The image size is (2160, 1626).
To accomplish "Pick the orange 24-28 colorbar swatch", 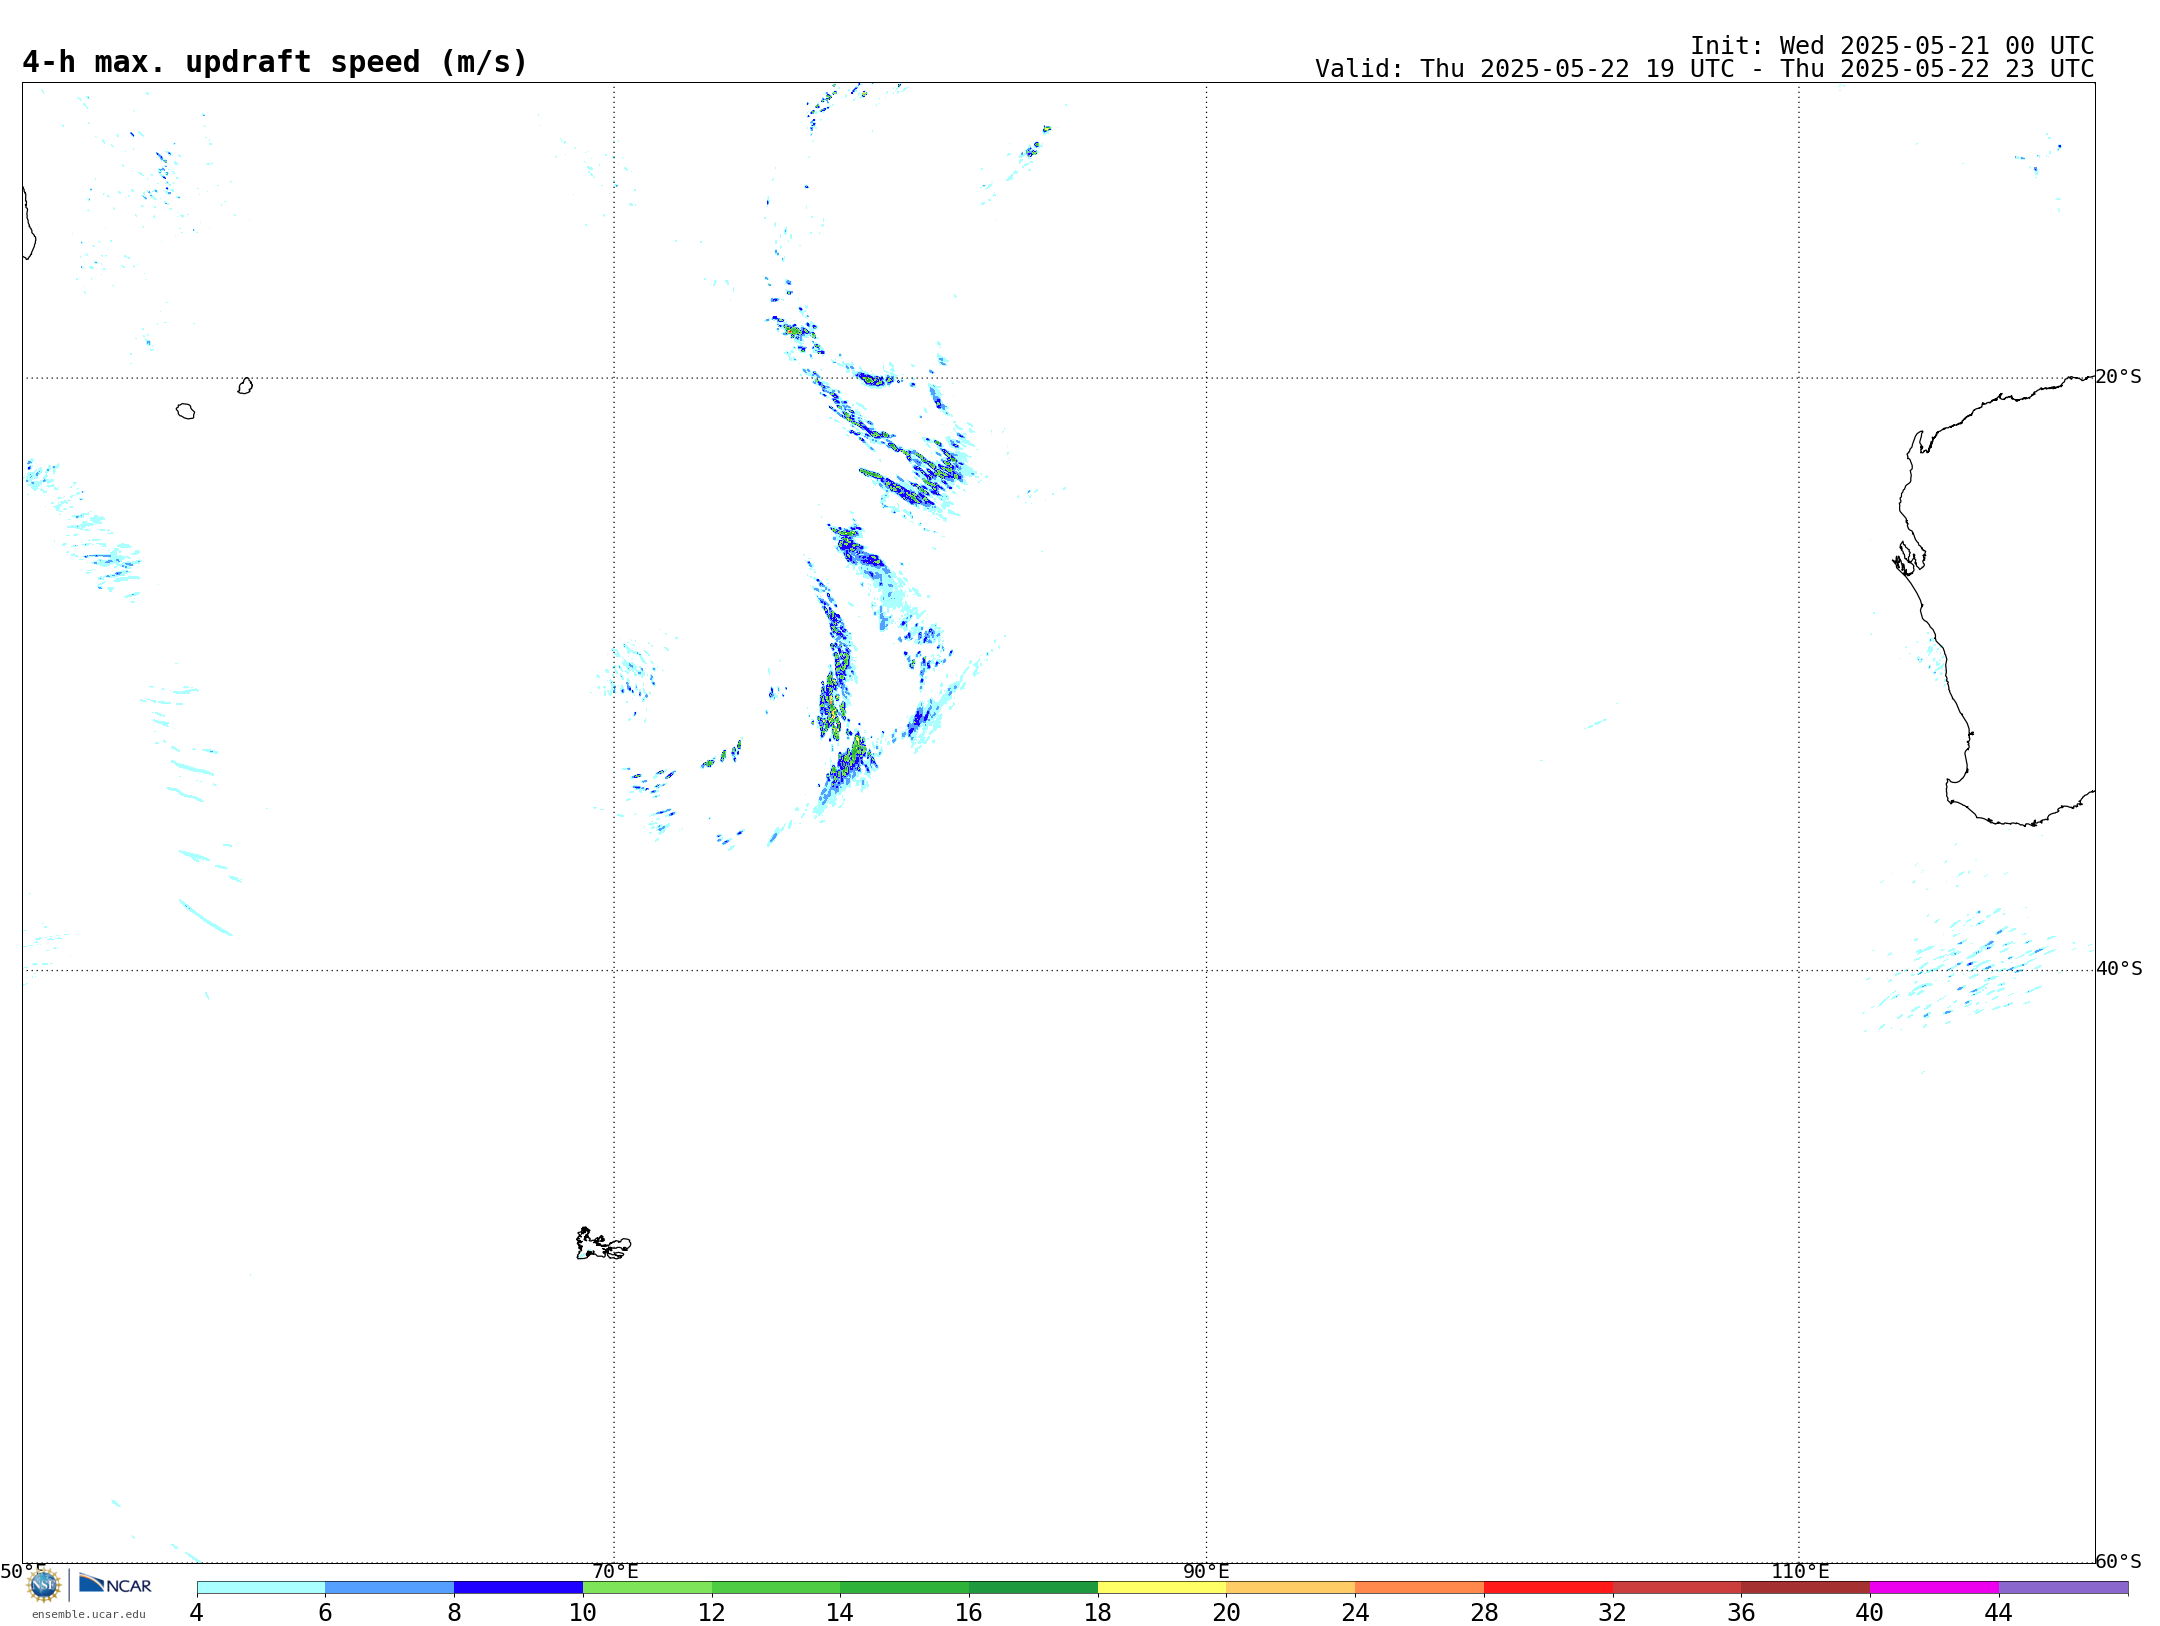I will pos(1420,1588).
